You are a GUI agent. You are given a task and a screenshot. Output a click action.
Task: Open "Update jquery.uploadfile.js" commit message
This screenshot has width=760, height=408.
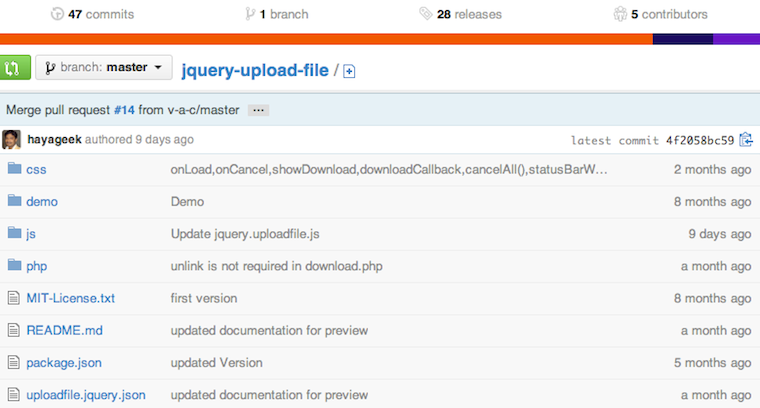245,234
